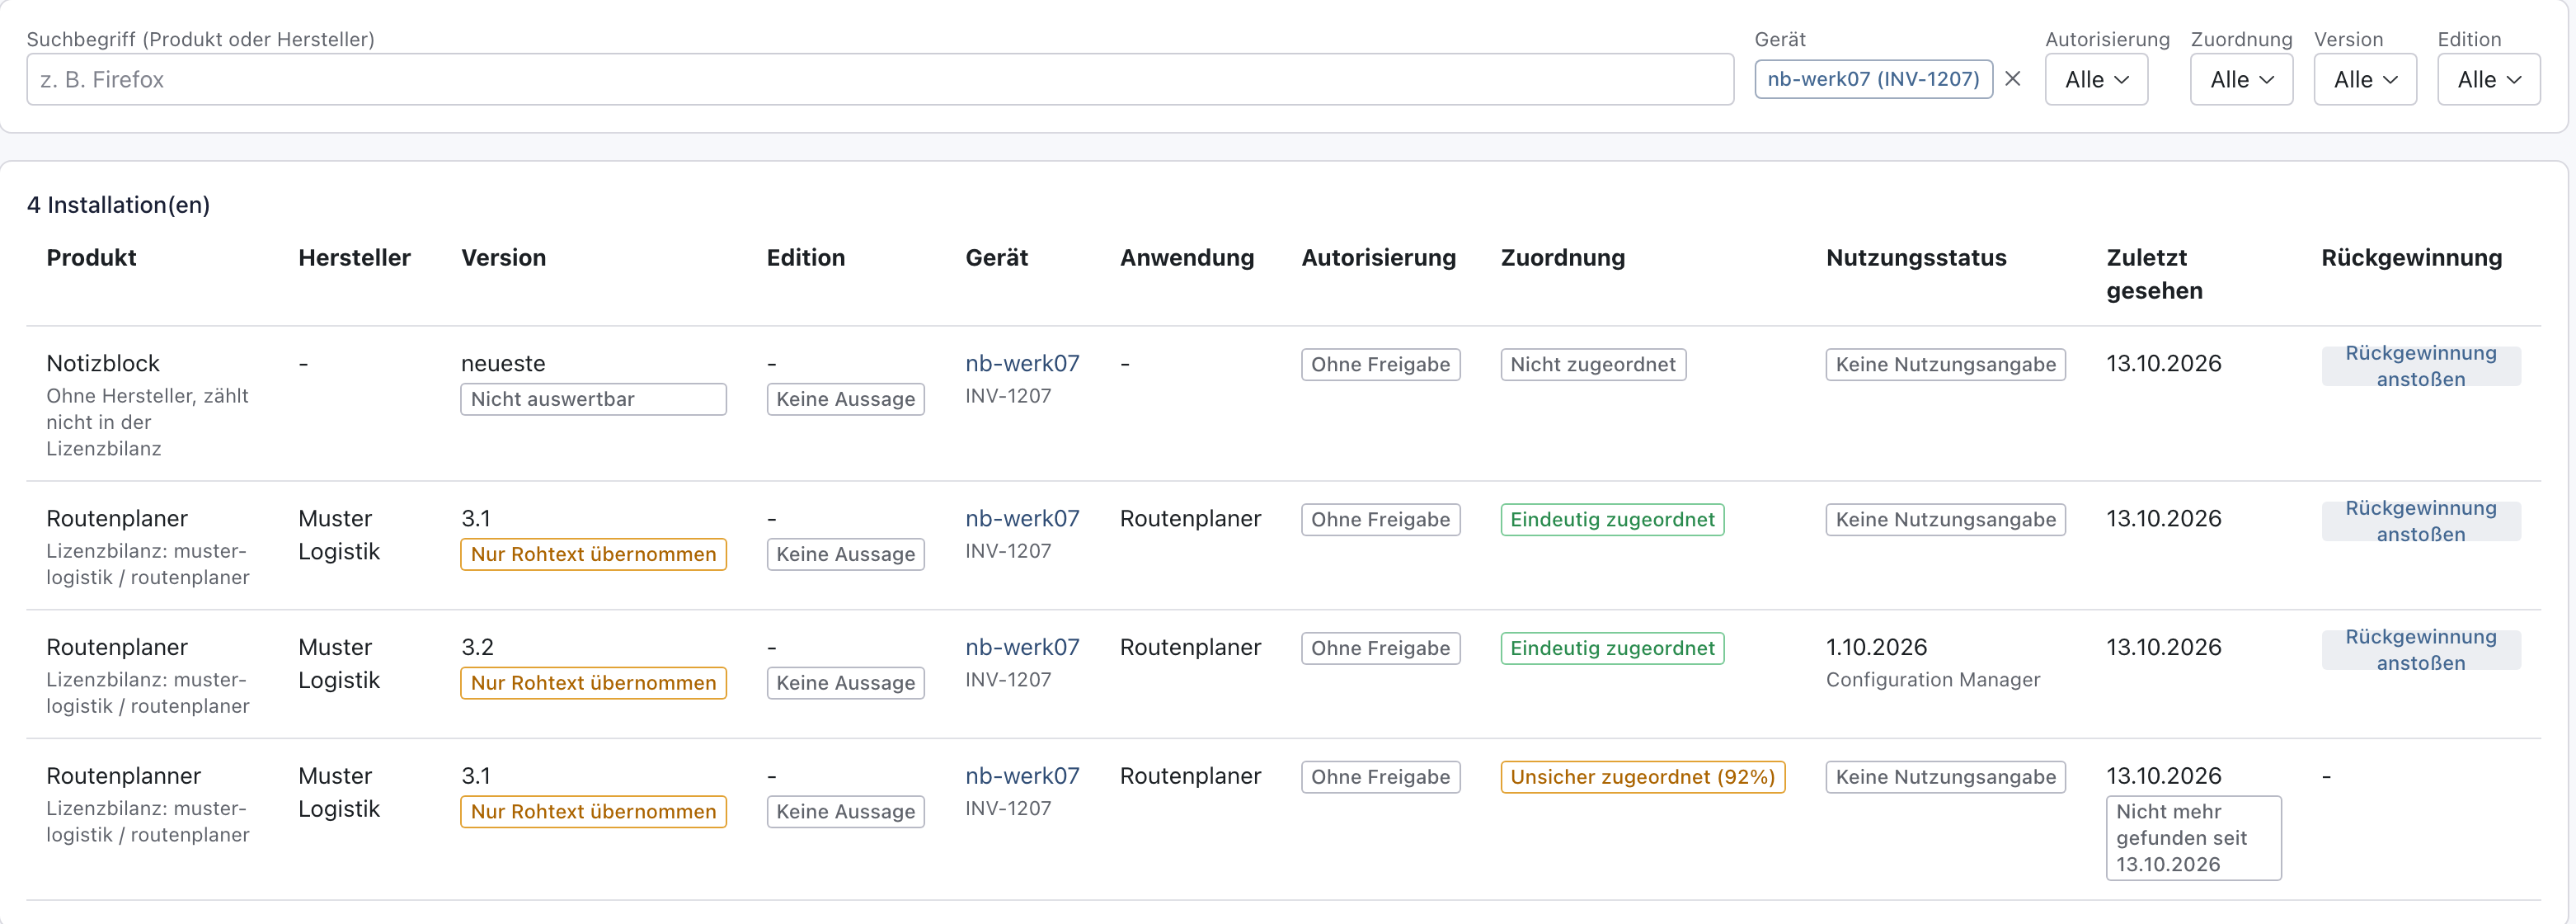
Task: Trigger Rückgewinnung anstoßen for Notizblock
Action: pos(2420,366)
